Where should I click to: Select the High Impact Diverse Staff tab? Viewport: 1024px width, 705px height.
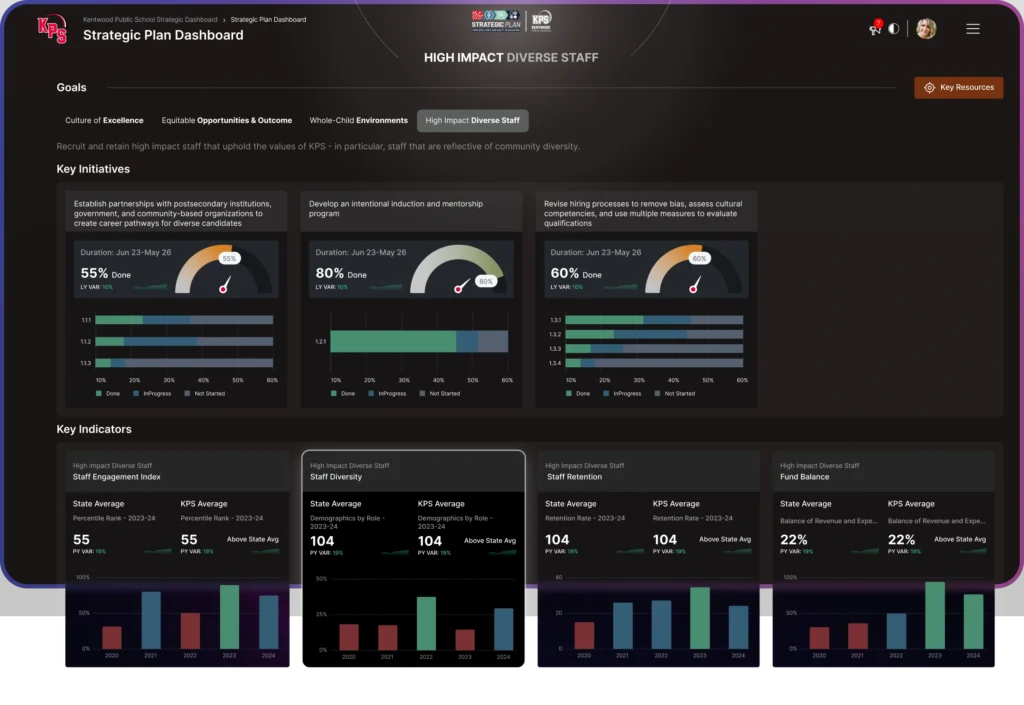[472, 121]
